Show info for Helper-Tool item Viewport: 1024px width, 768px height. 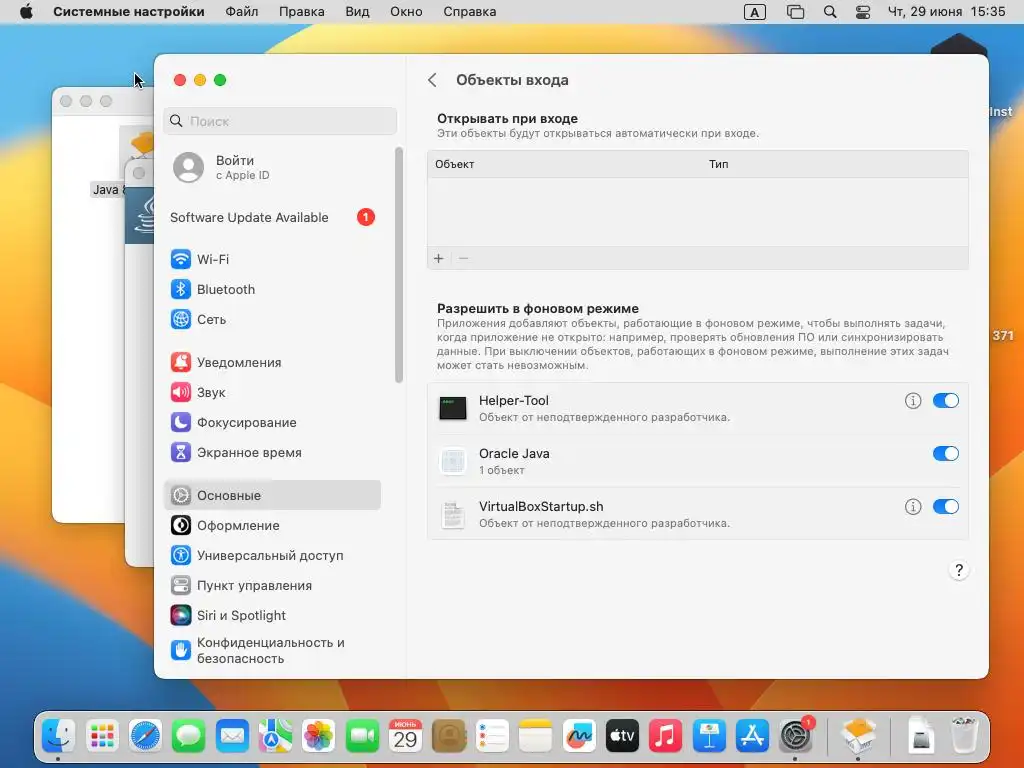(913, 401)
